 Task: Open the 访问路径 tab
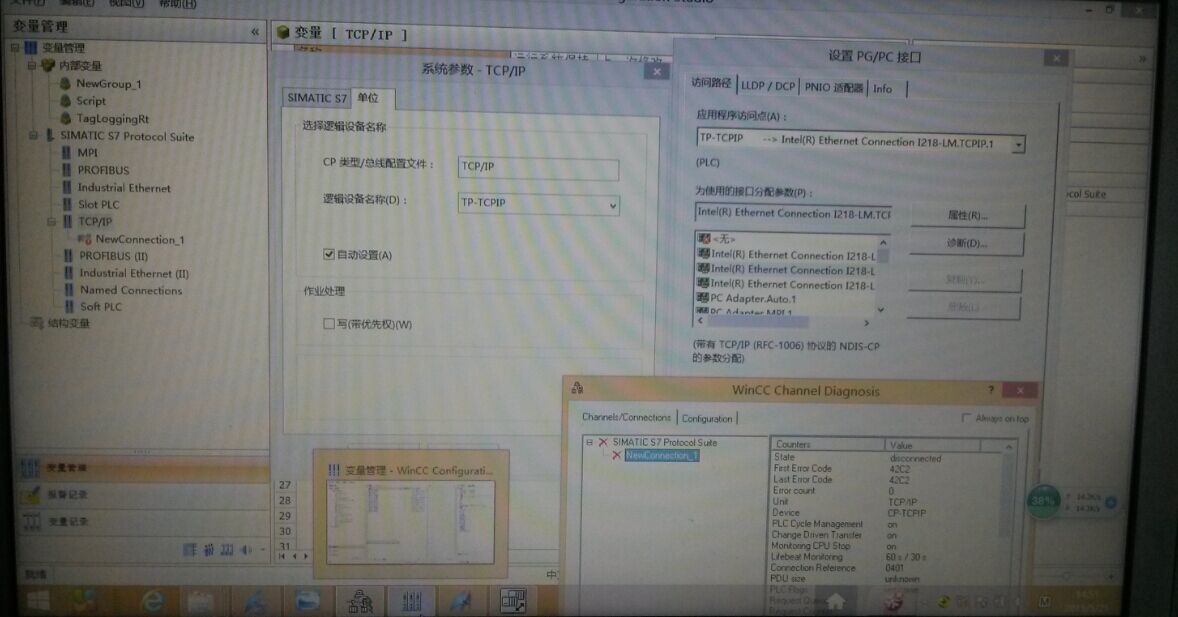pyautogui.click(x=711, y=83)
